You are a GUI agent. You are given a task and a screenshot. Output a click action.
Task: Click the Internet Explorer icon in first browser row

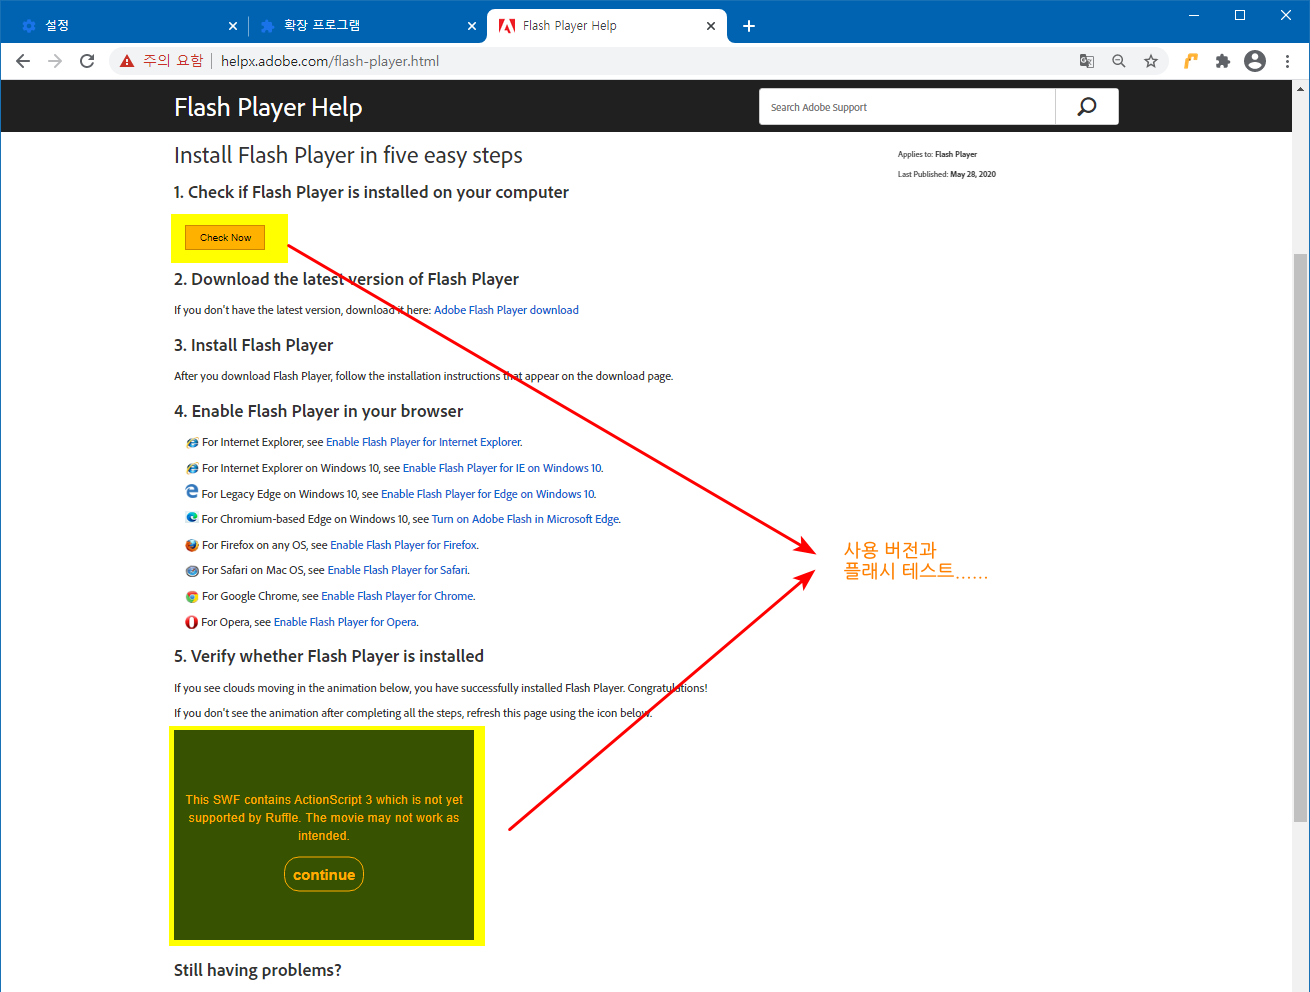(192, 442)
